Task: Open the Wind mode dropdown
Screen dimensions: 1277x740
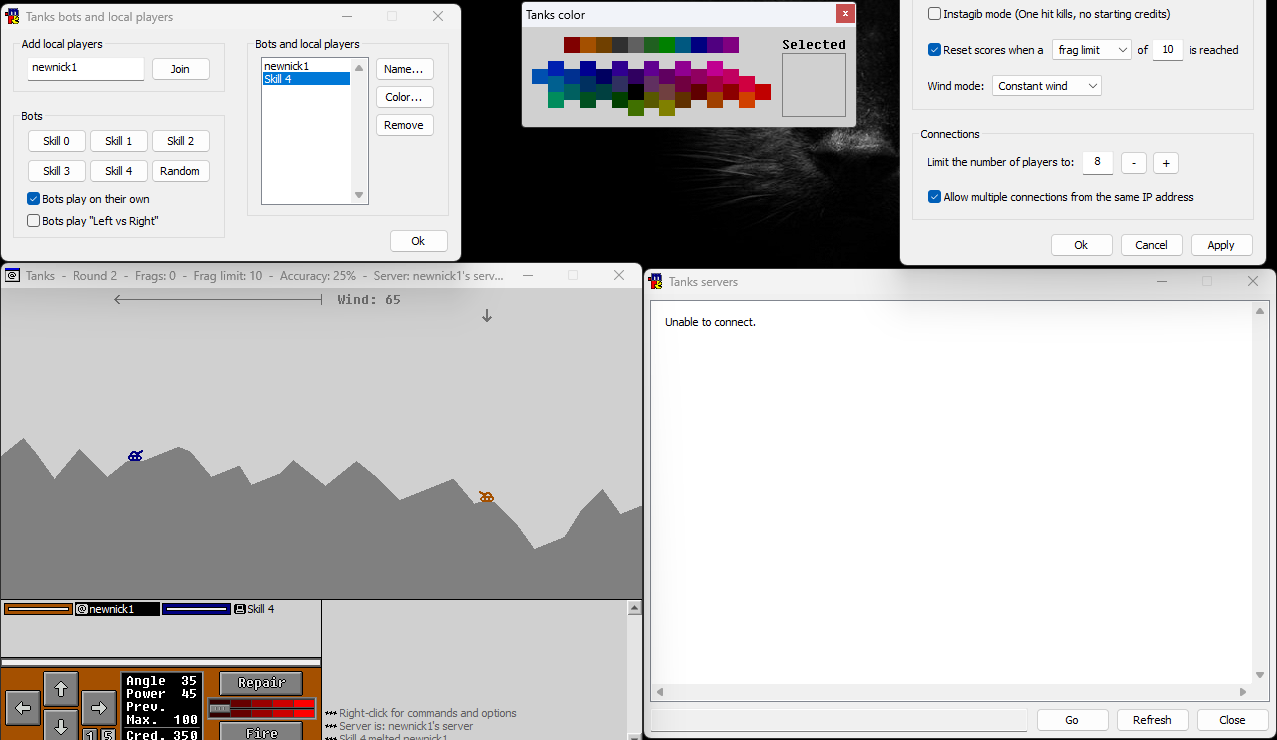Action: point(1047,86)
